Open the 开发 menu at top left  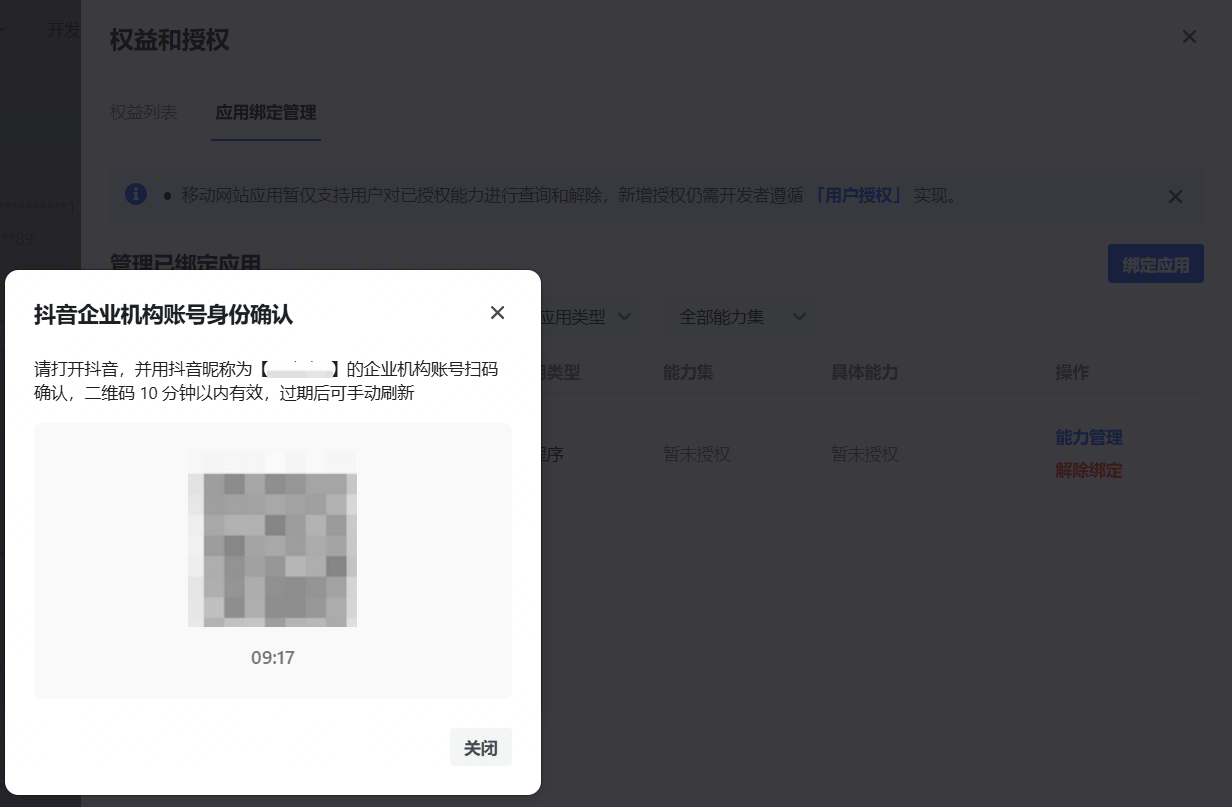63,30
